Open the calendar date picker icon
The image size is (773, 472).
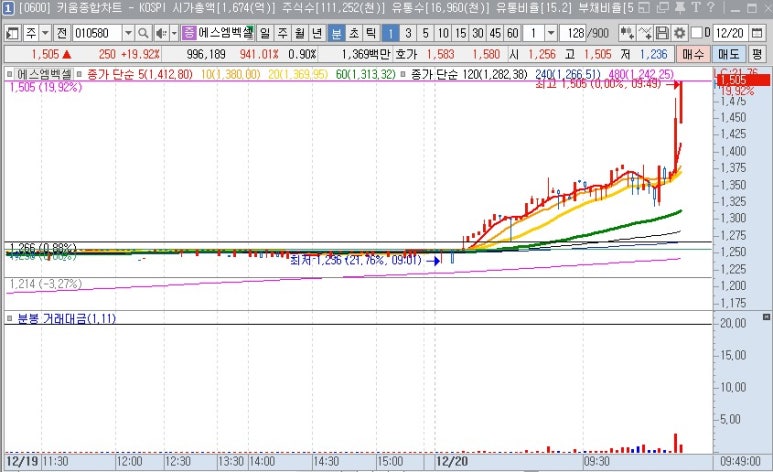[757, 34]
